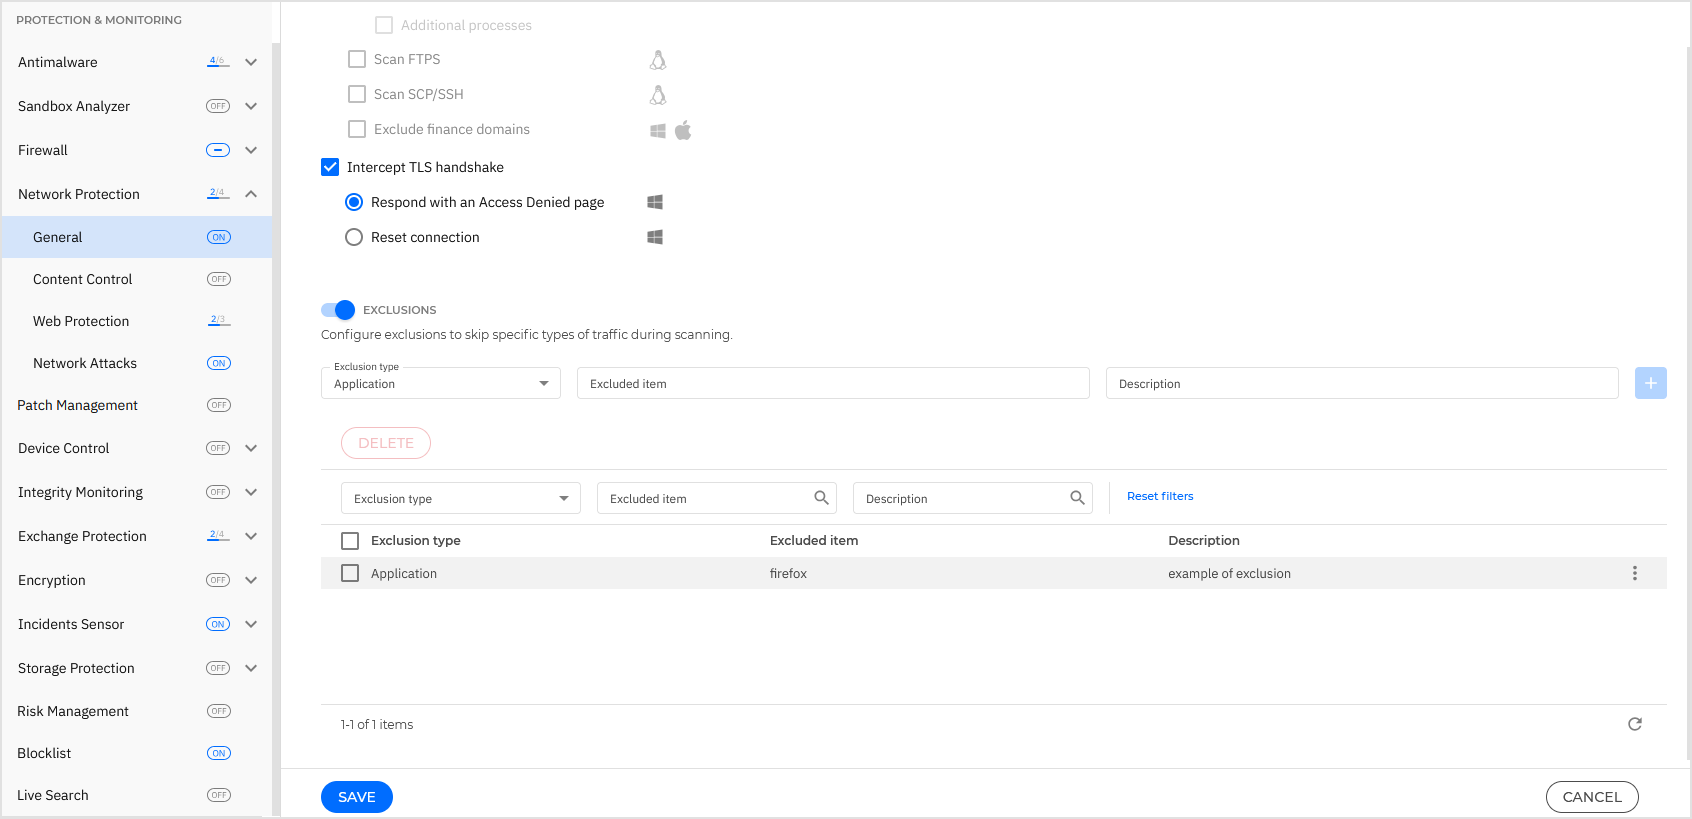Click the Excluded item input field

coord(832,384)
